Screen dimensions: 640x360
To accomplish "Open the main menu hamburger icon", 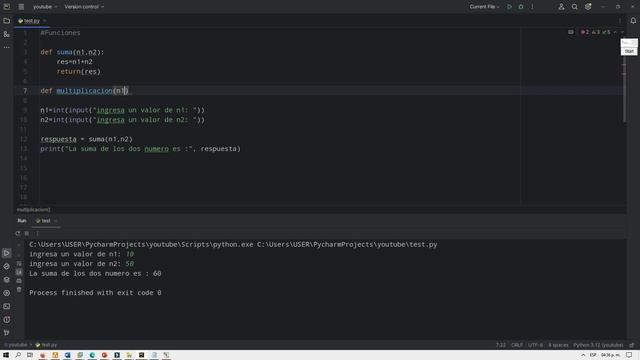I will 21,7.
